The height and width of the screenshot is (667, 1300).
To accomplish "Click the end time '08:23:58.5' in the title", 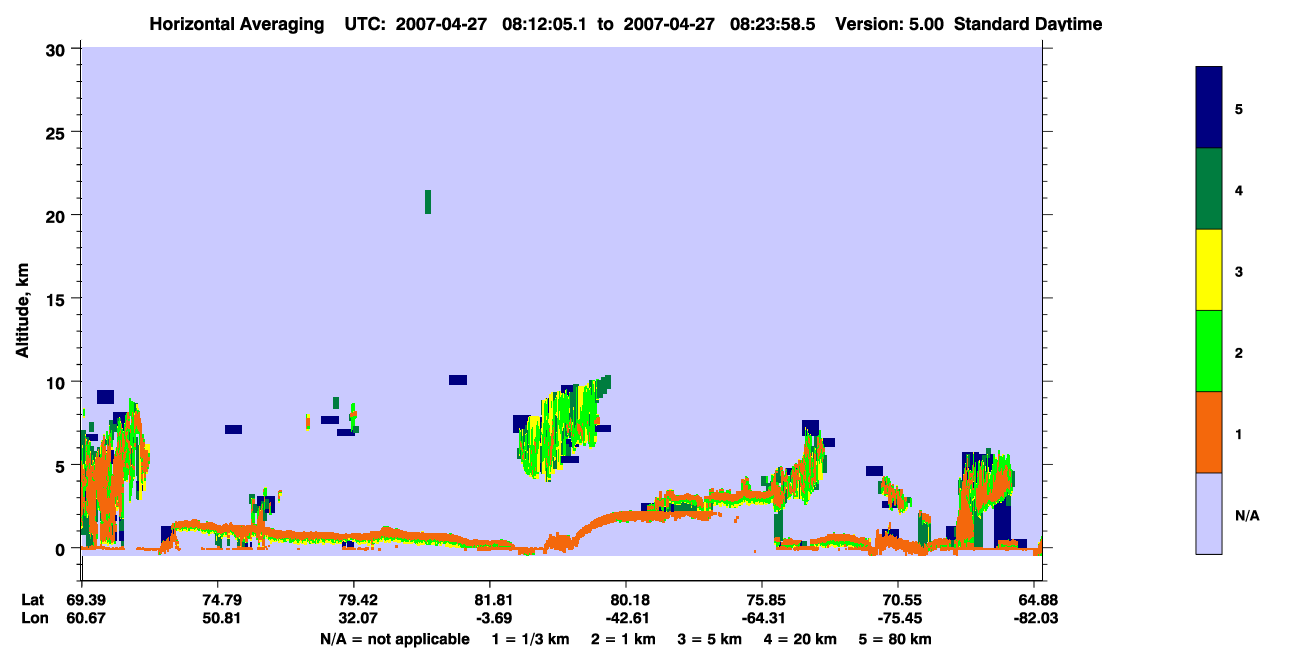I will point(774,24).
